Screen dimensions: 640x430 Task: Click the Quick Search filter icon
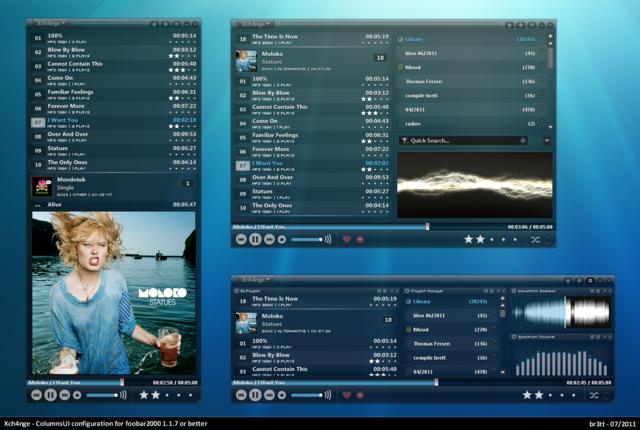tap(403, 141)
